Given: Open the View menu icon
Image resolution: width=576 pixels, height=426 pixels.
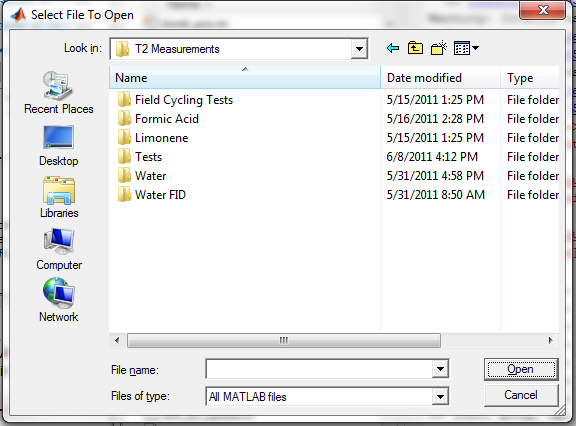Looking at the screenshot, I should click(x=466, y=48).
